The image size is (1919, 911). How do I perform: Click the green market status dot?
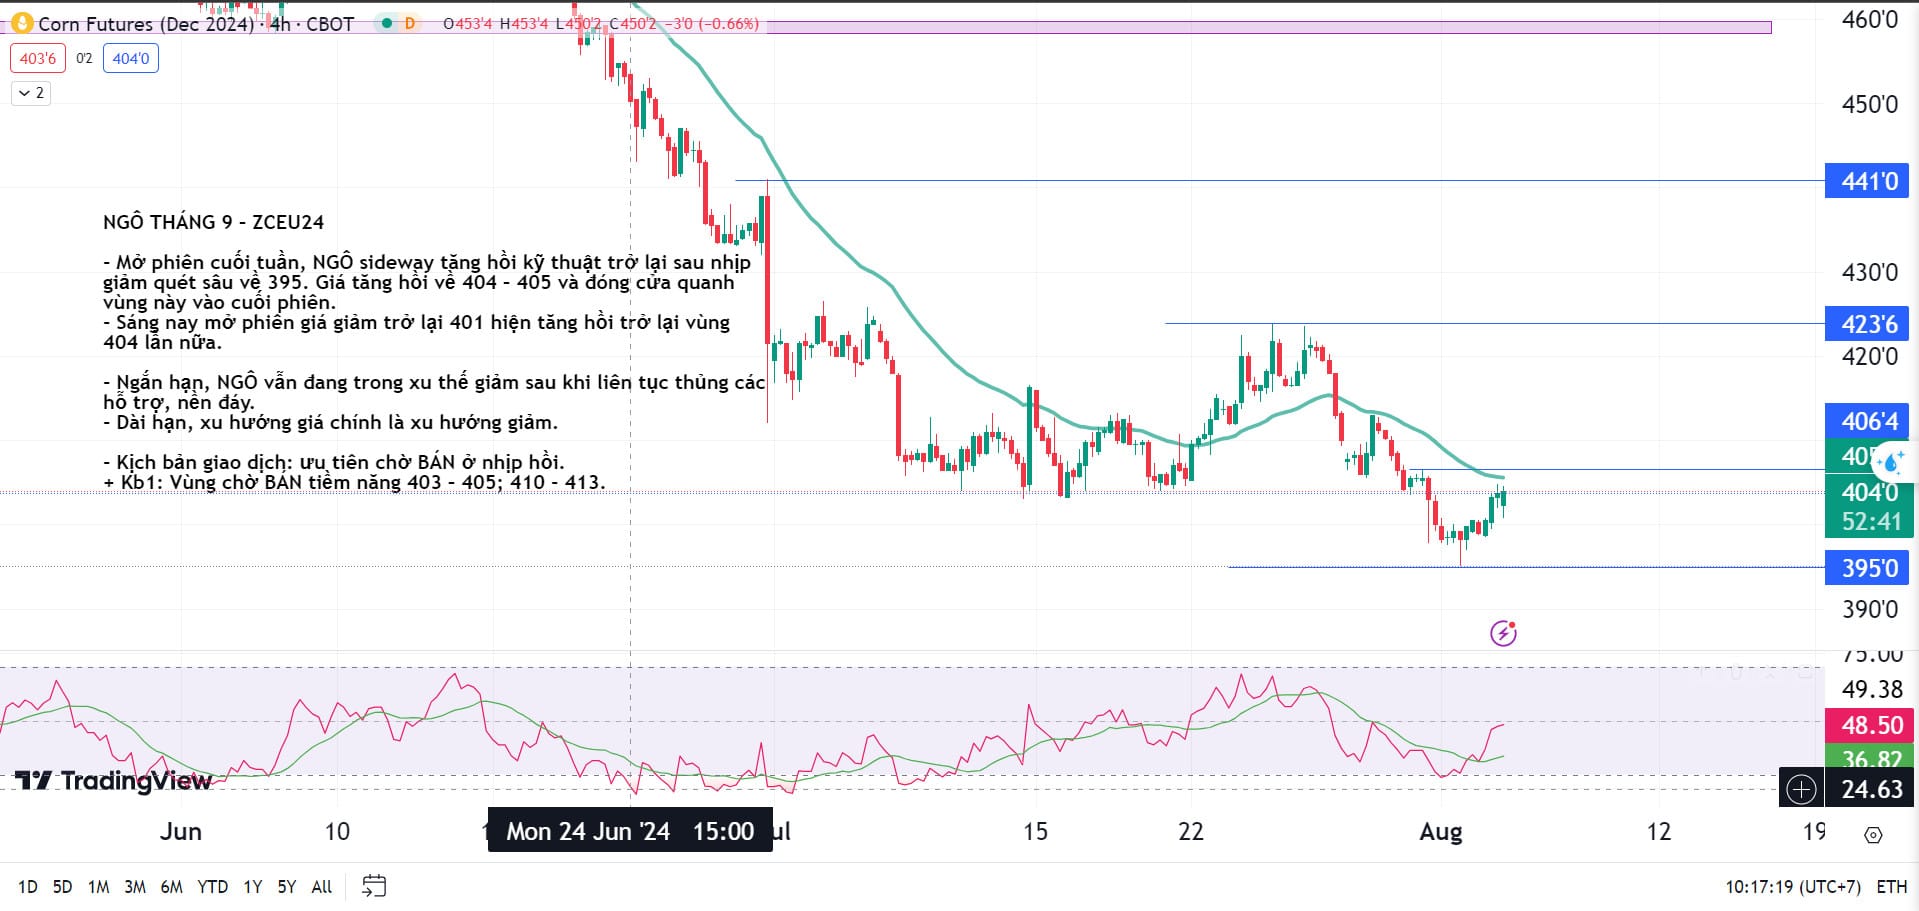pyautogui.click(x=387, y=23)
